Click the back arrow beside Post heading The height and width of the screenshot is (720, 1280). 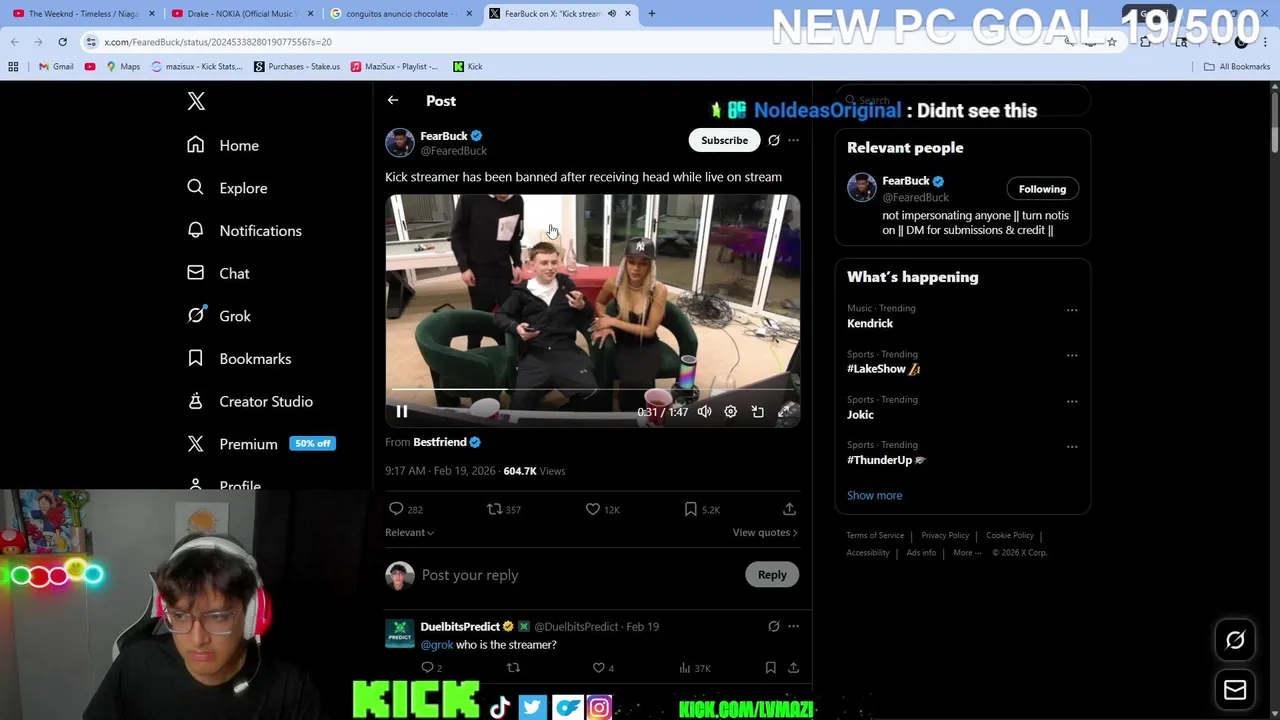[x=393, y=101]
